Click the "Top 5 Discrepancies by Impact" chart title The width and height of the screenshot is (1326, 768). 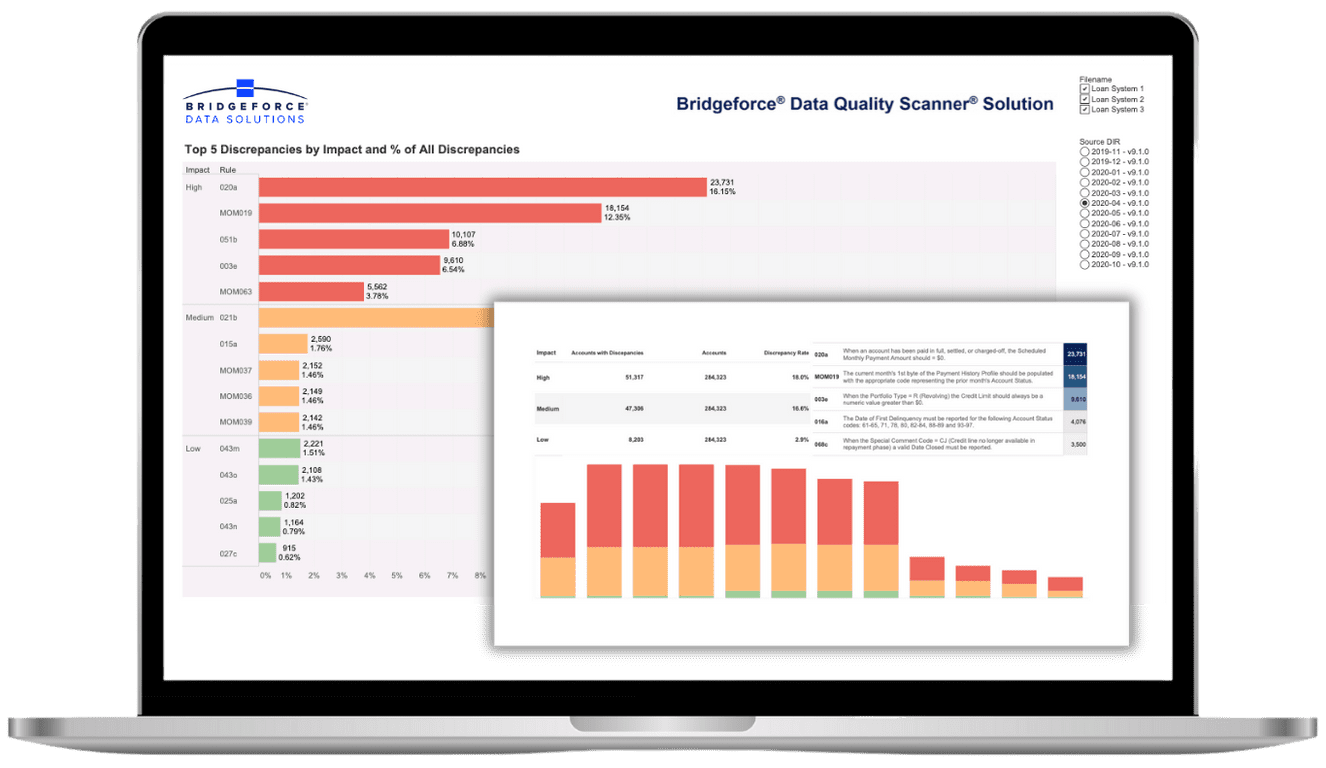352,150
